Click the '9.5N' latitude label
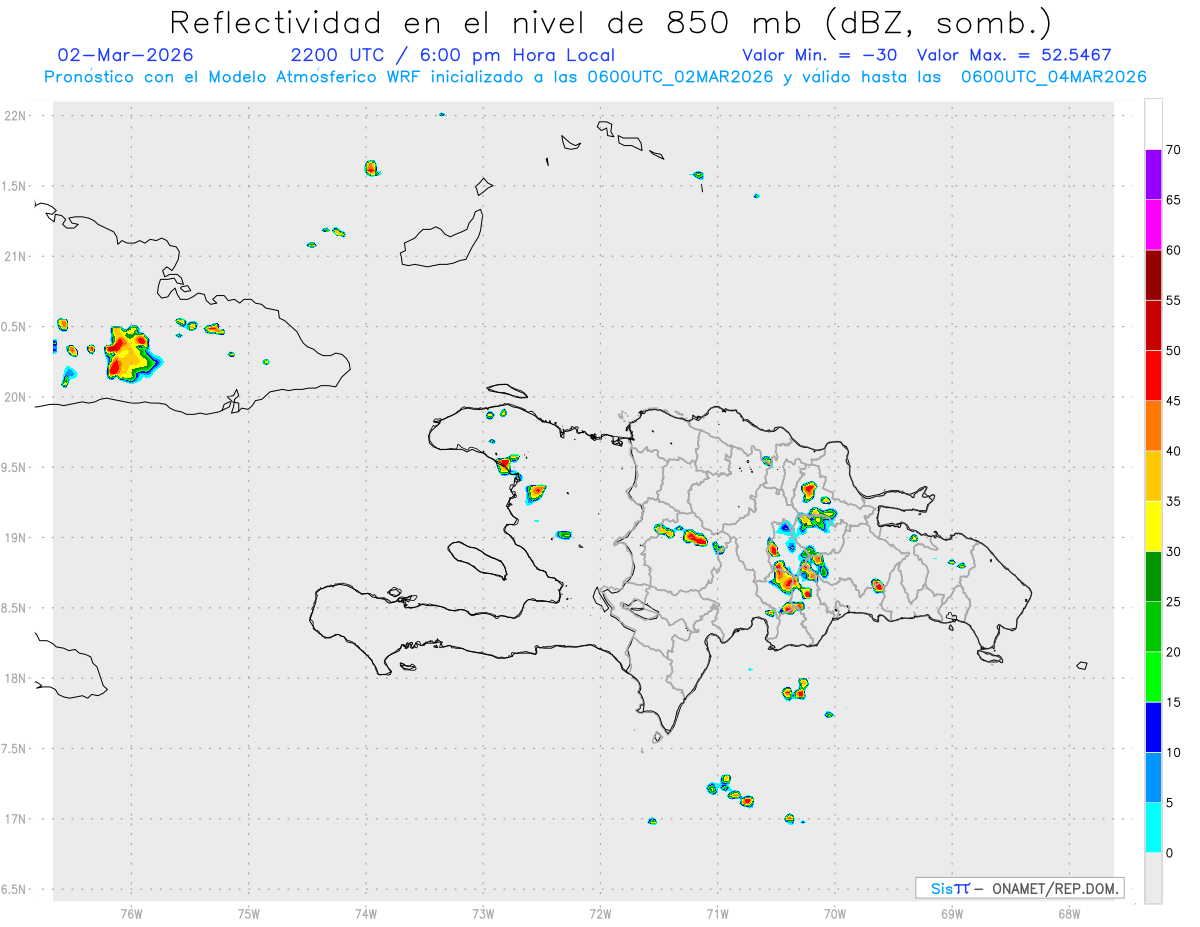Viewport: 1200px width, 927px height. (15, 467)
